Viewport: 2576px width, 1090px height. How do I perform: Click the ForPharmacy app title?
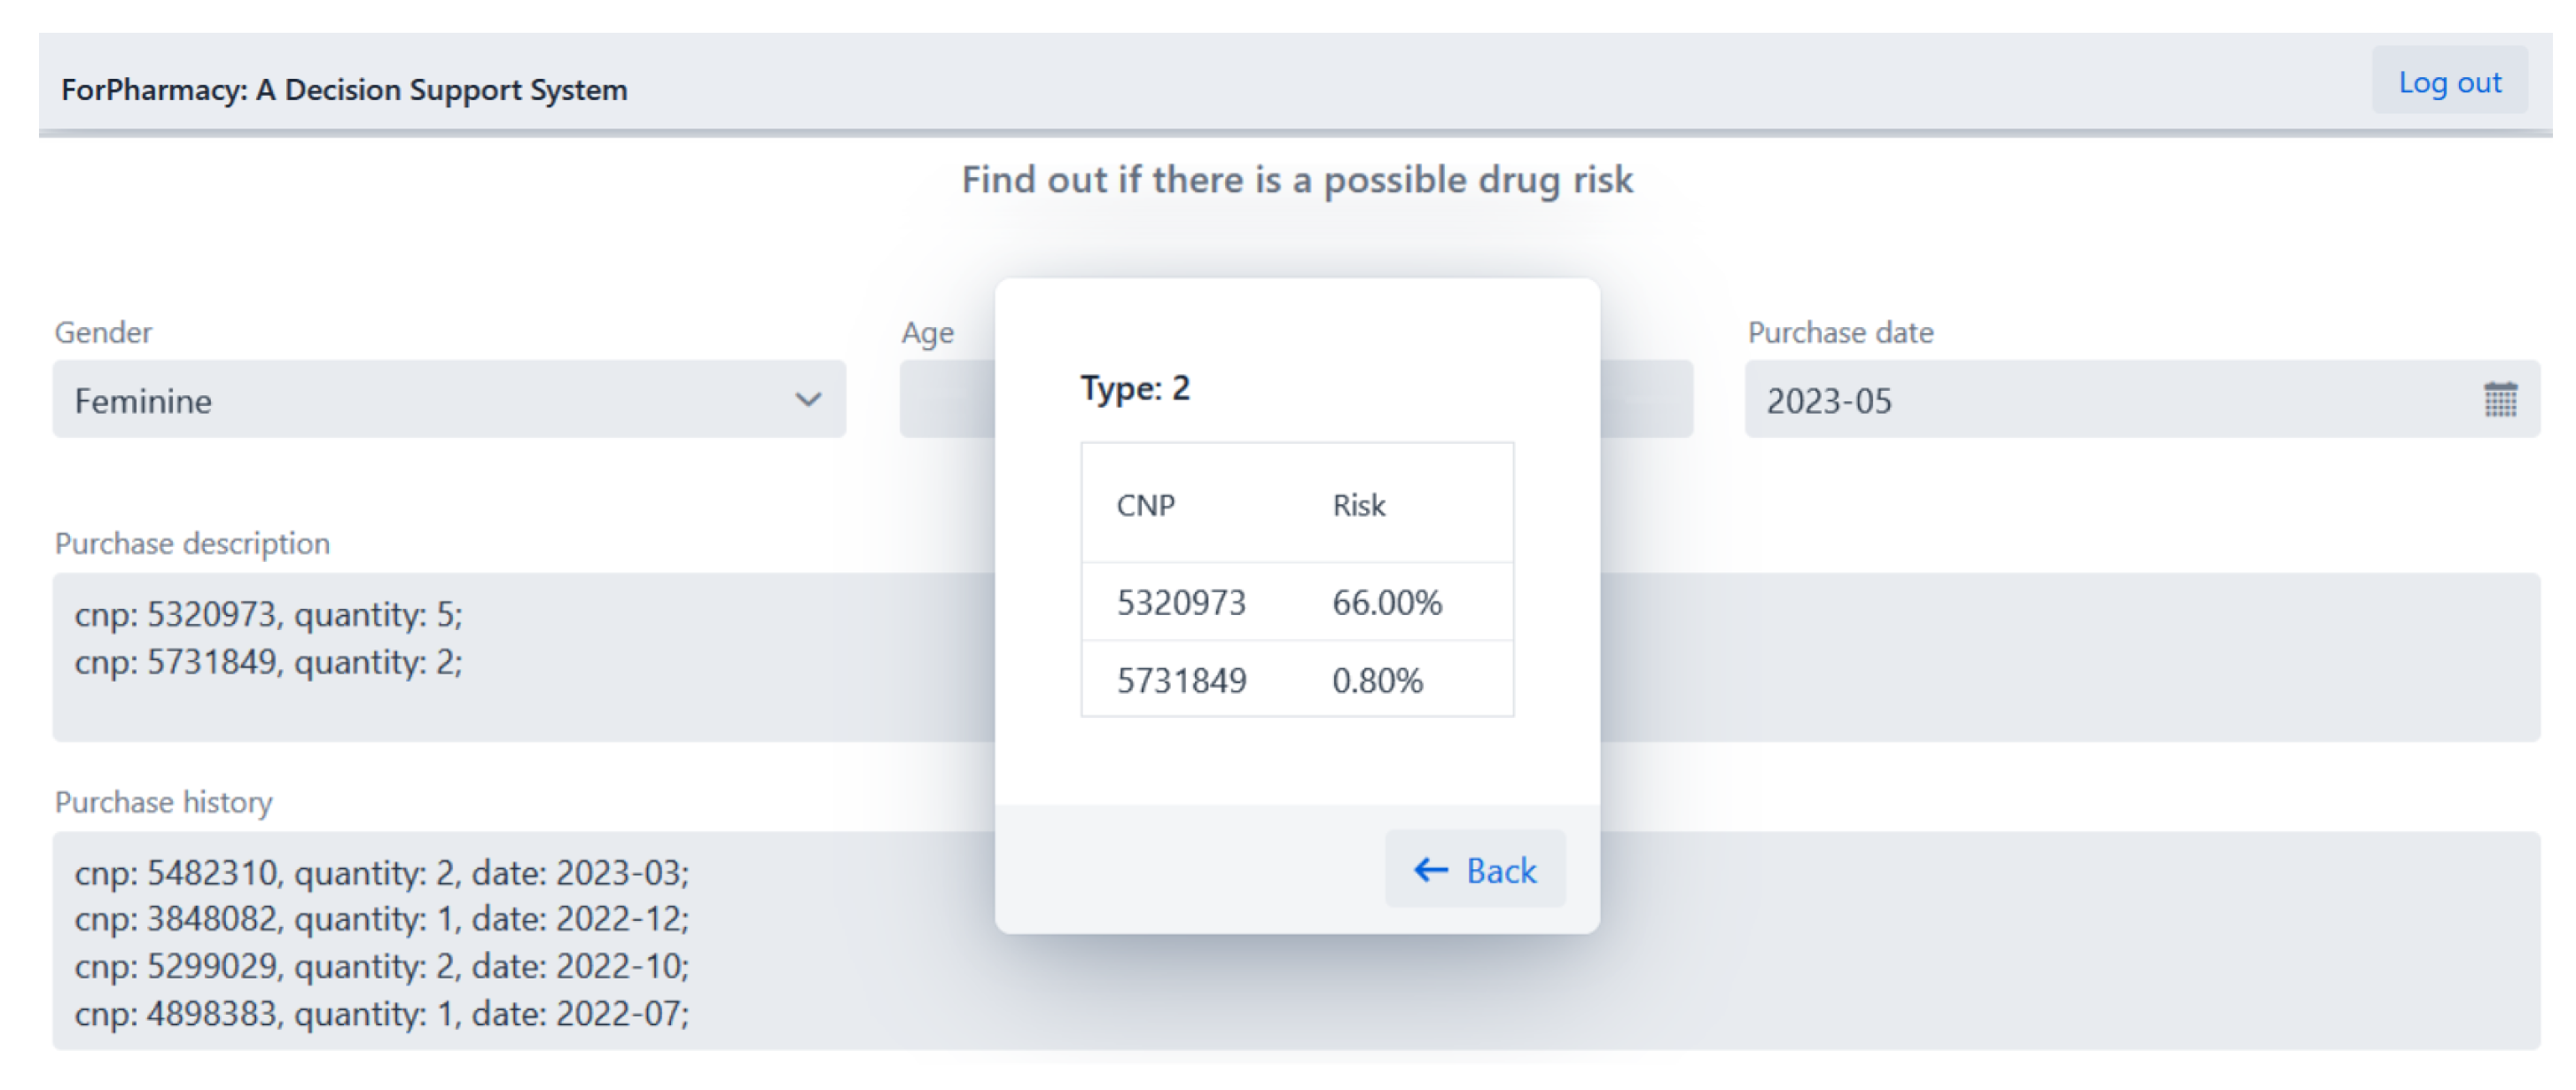[x=344, y=90]
